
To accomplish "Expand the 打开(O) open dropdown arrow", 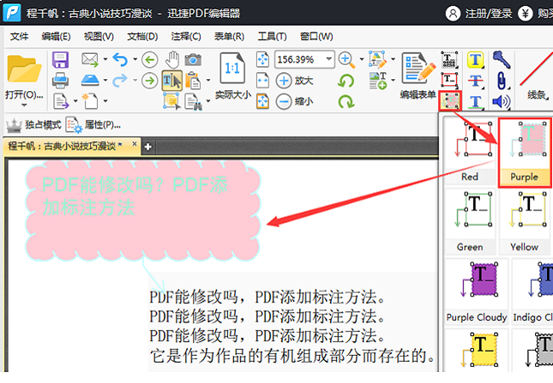I will (x=24, y=105).
